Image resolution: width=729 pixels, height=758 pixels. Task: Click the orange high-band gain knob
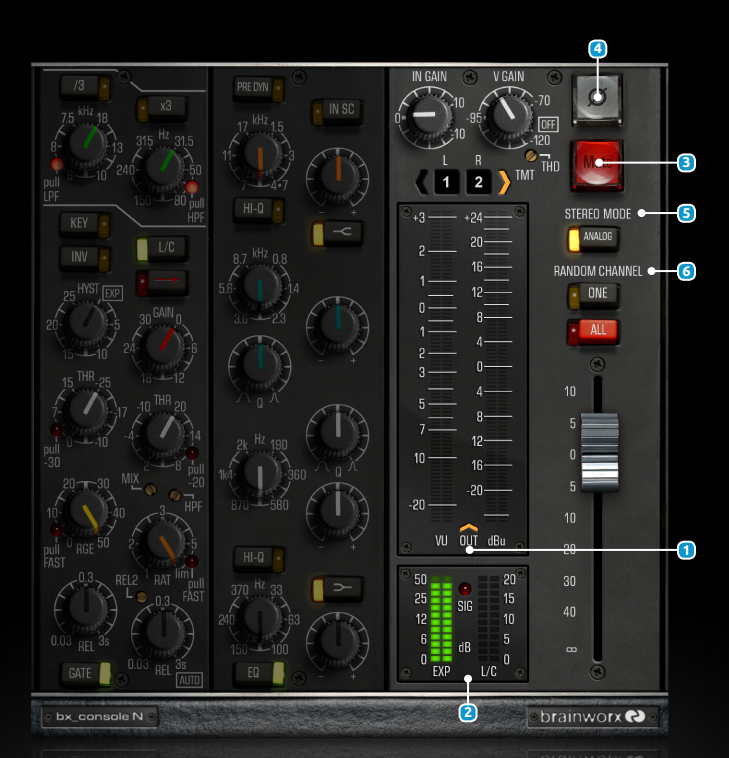pos(337,175)
